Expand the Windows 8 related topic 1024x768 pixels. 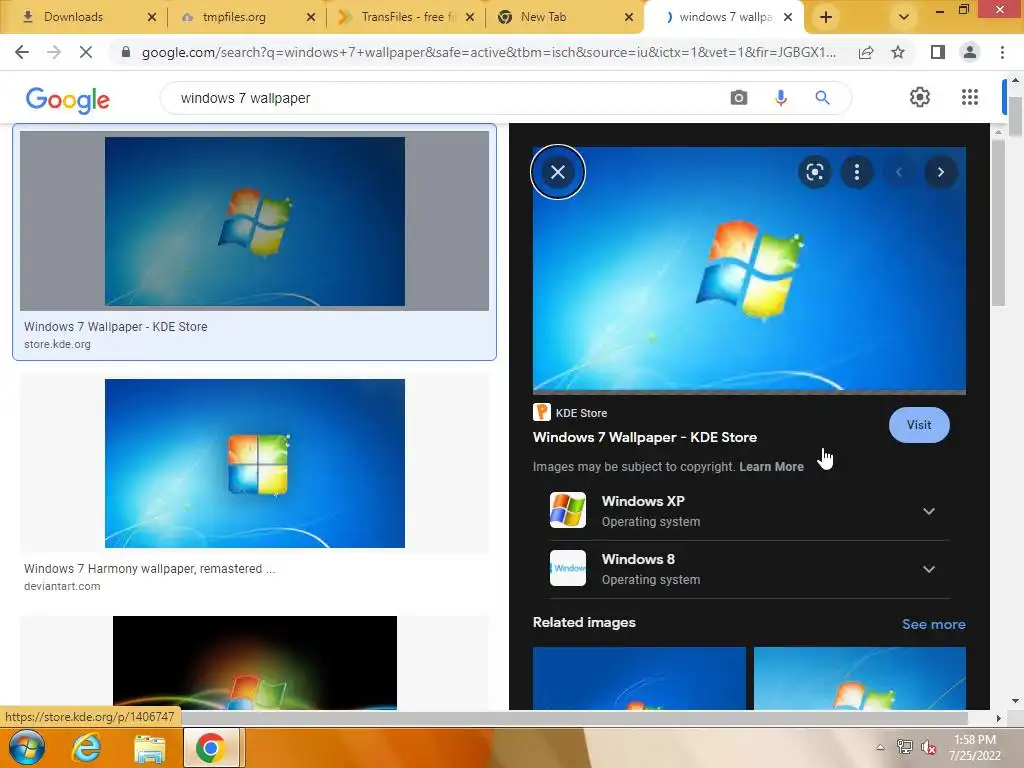coord(929,569)
